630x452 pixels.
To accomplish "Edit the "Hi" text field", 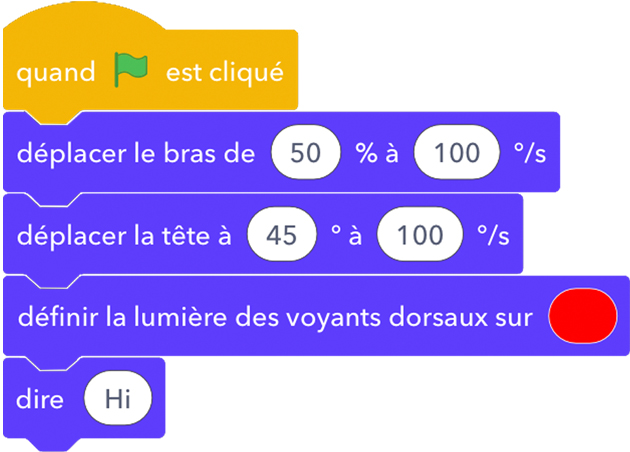I will [x=118, y=399].
